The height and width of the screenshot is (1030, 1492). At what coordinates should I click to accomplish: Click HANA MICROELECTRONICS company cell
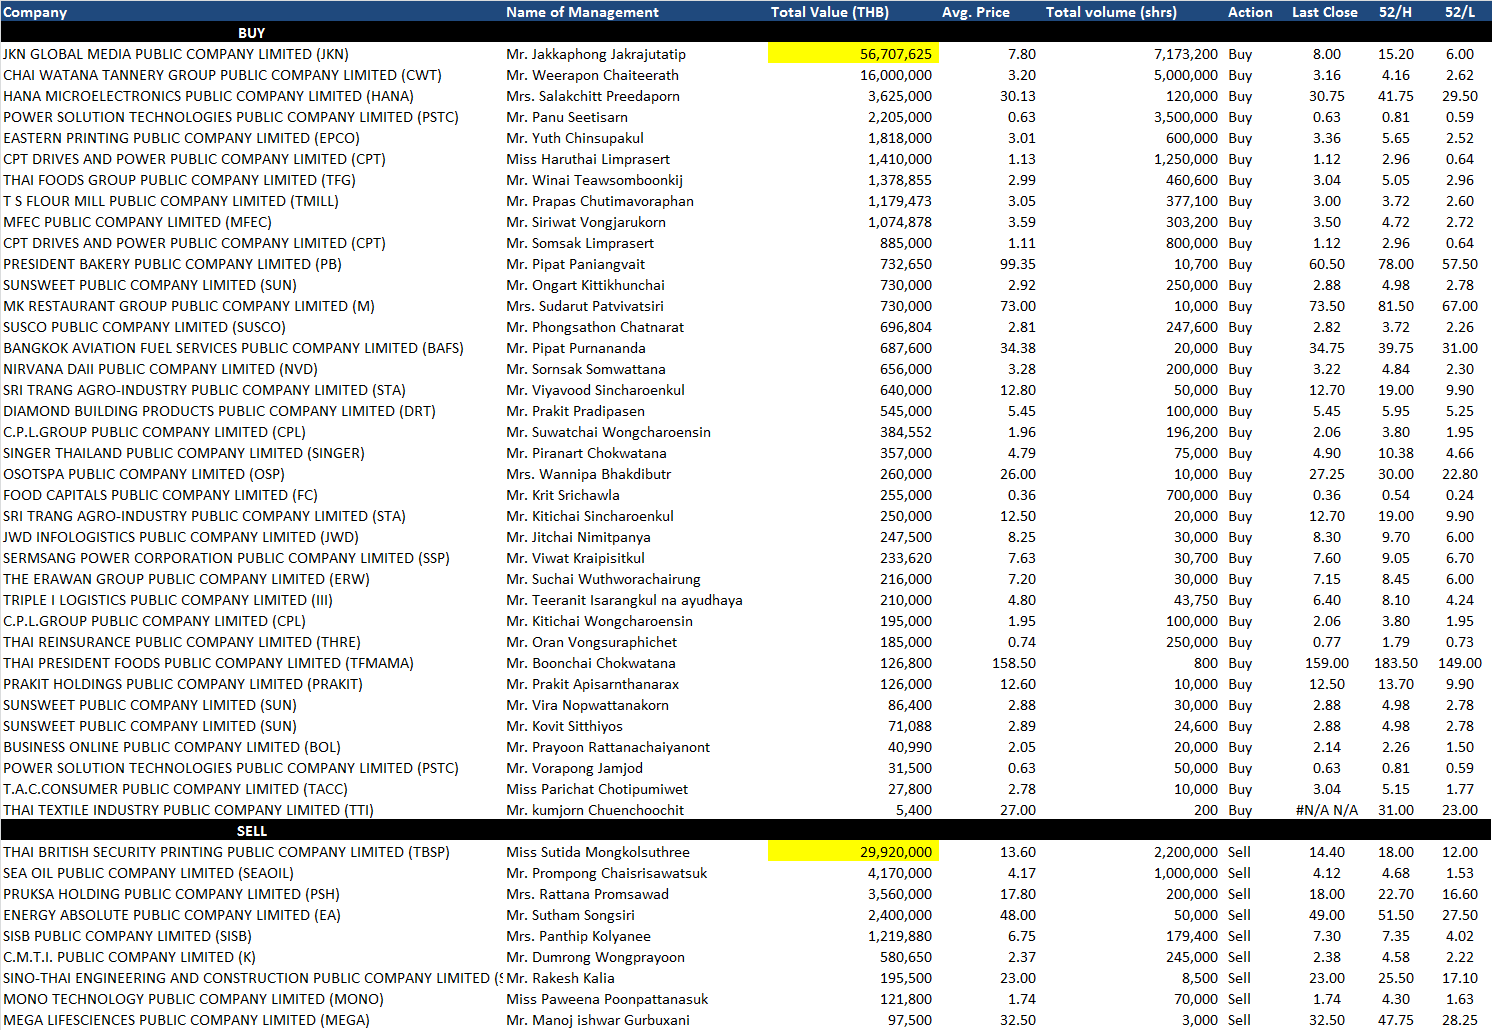tap(208, 96)
